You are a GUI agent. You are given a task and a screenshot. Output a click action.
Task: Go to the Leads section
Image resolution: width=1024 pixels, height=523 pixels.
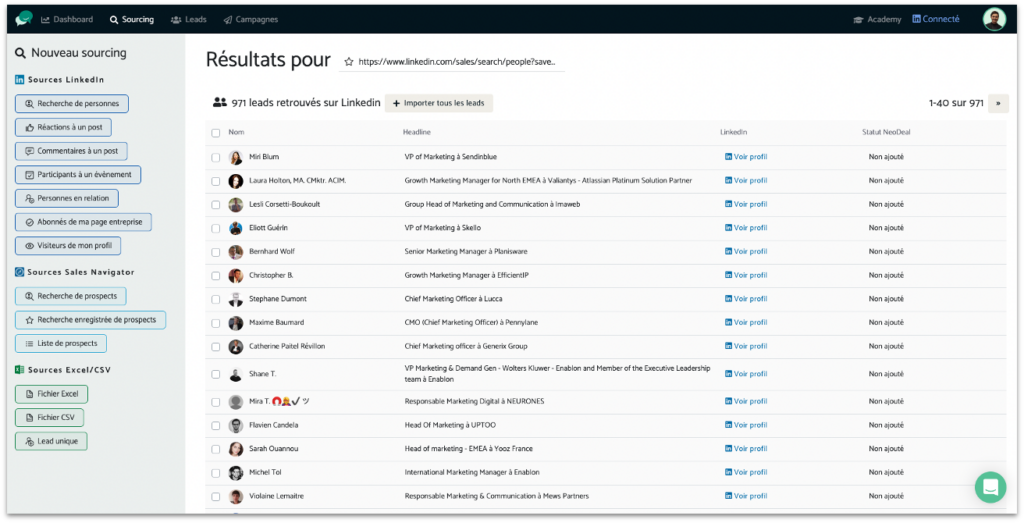189,20
